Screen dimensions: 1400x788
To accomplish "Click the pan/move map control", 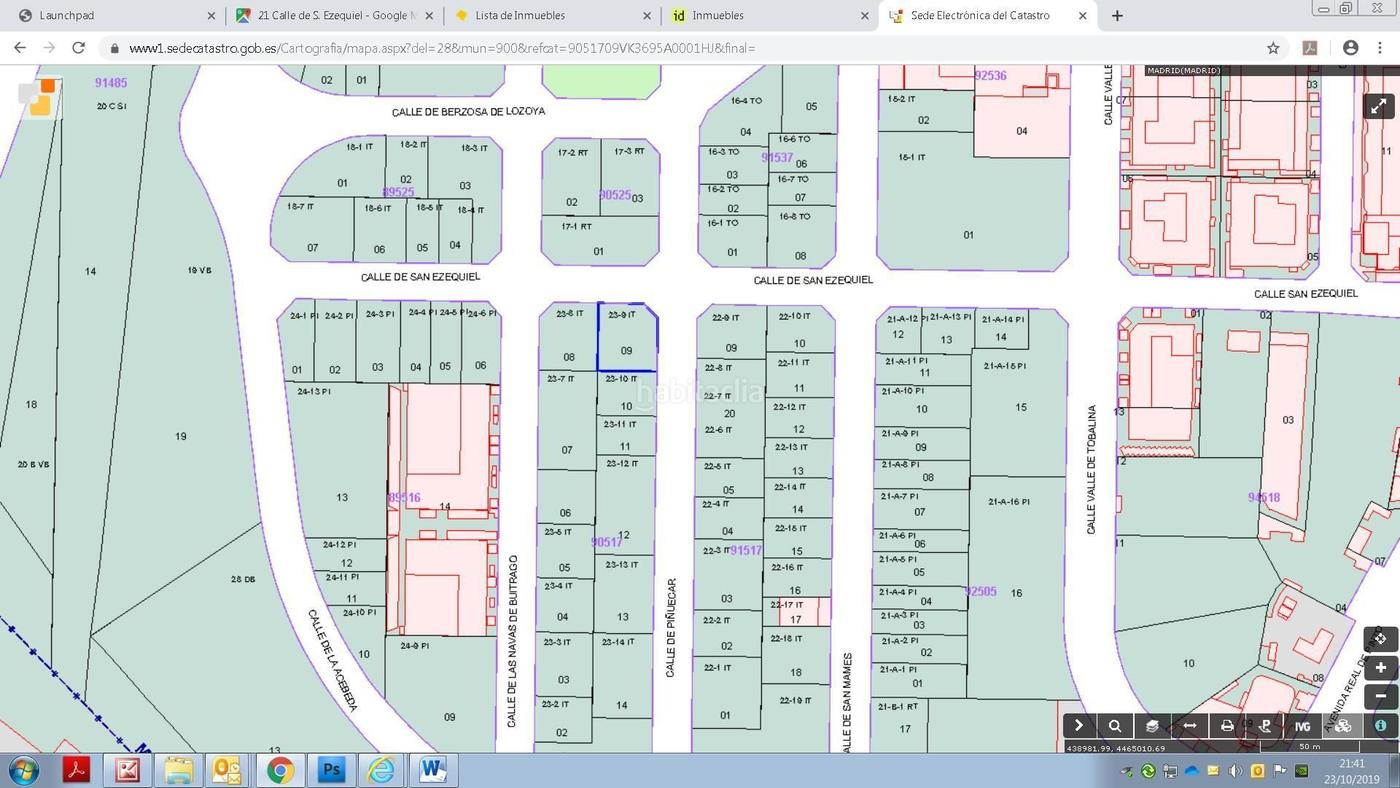I will (1380, 638).
